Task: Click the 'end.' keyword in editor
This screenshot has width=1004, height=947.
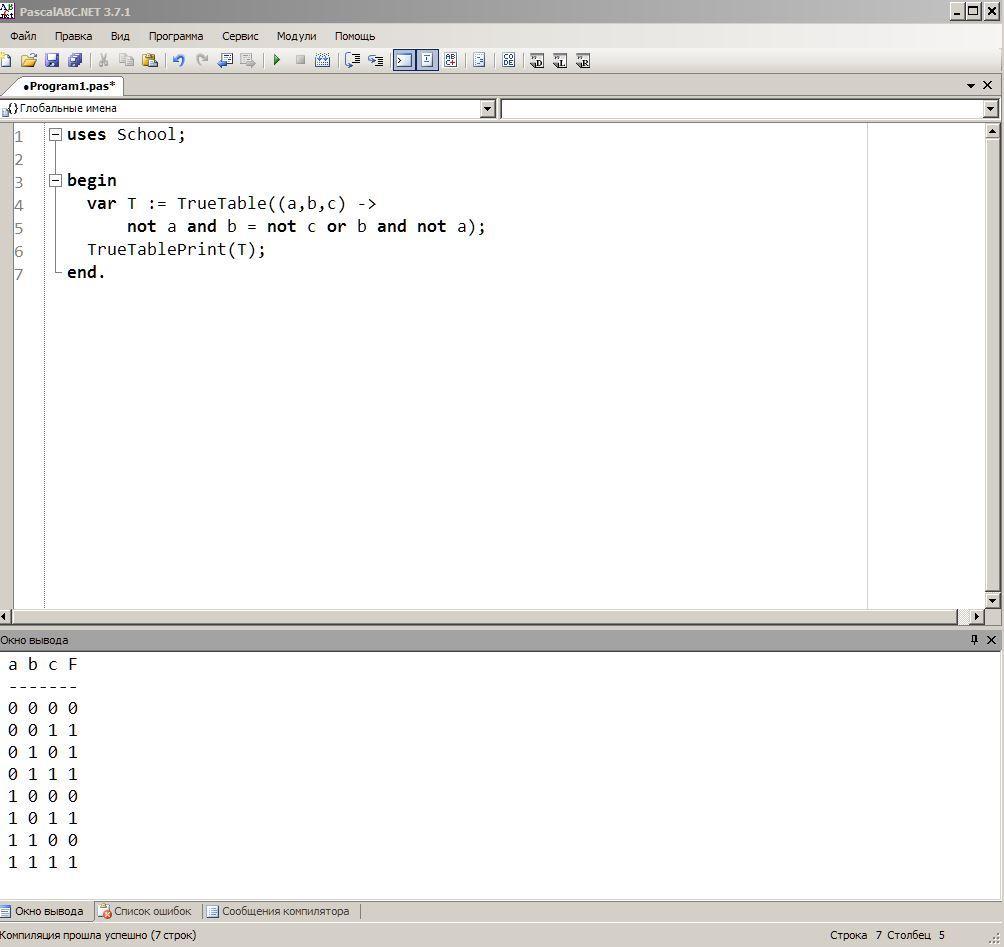Action: tap(86, 273)
